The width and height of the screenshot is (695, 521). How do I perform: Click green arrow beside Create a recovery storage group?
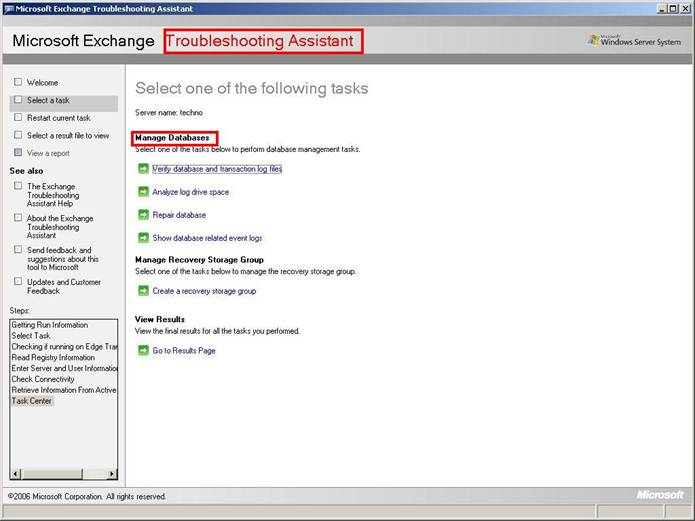143,290
